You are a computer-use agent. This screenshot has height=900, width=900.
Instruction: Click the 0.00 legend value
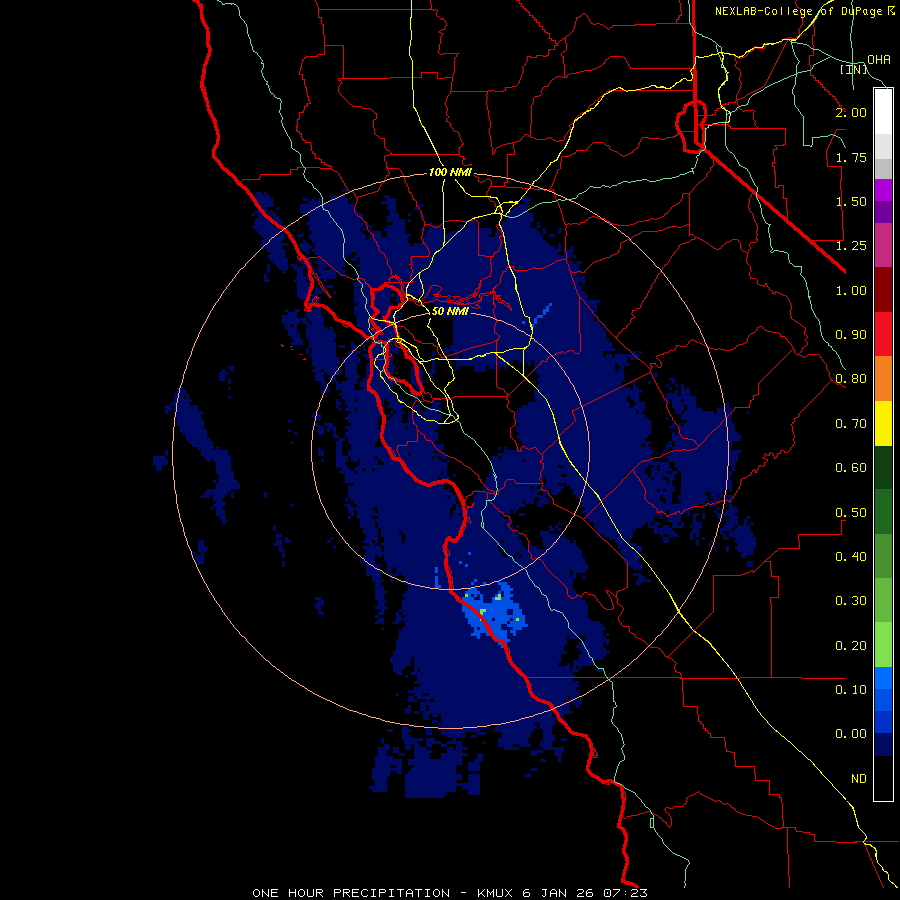[x=851, y=734]
